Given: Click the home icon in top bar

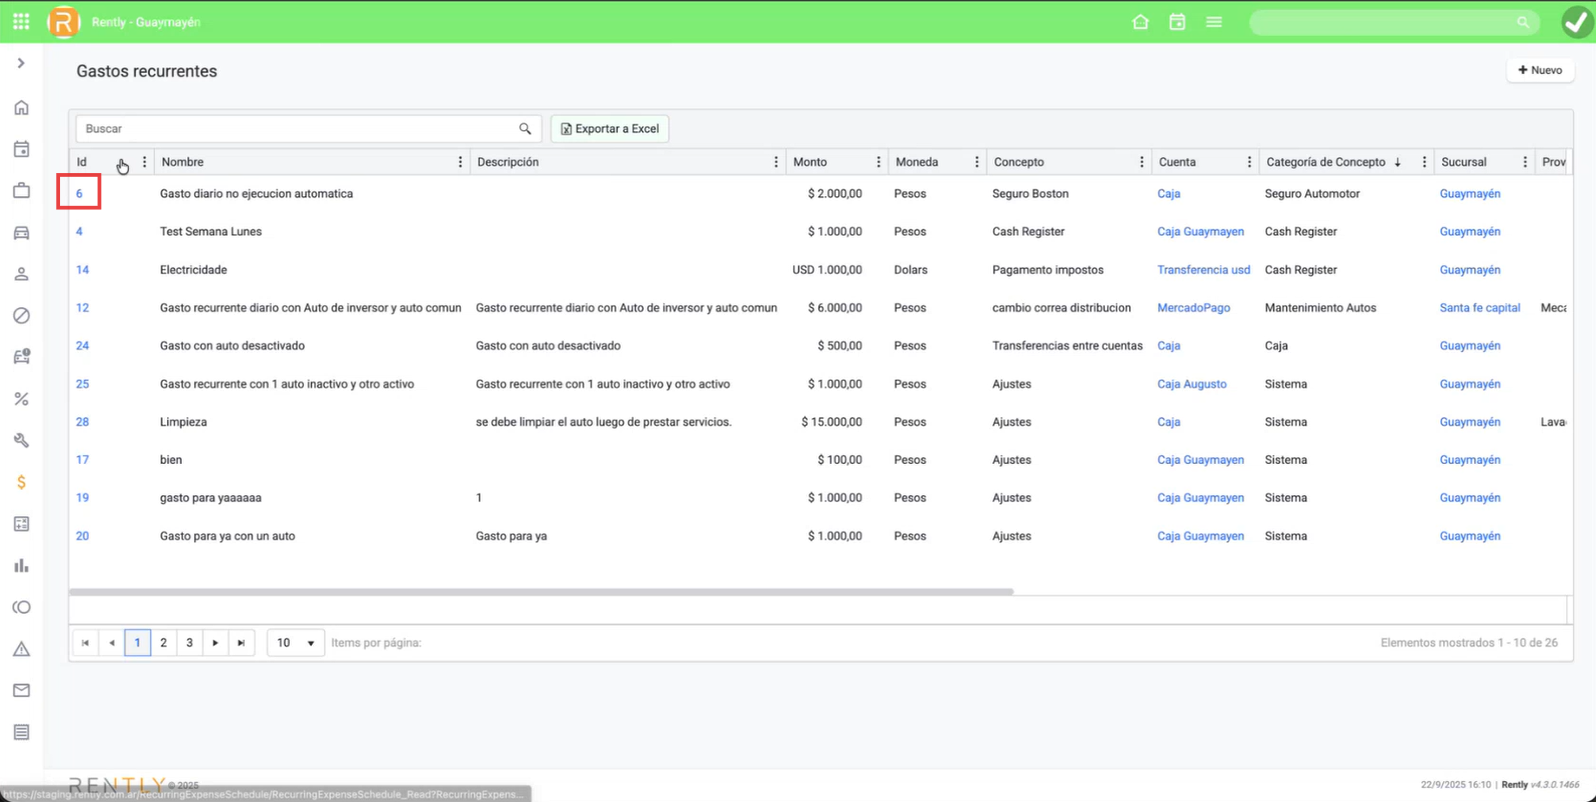Looking at the screenshot, I should click(x=1140, y=22).
